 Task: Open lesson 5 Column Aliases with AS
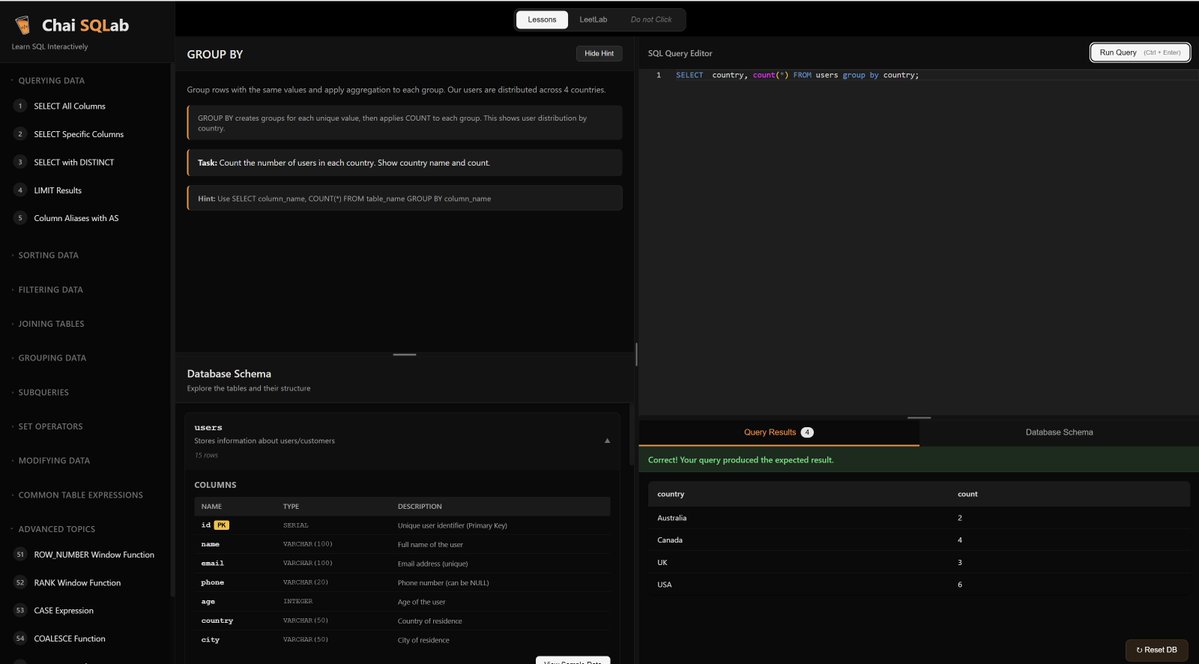pos(76,218)
